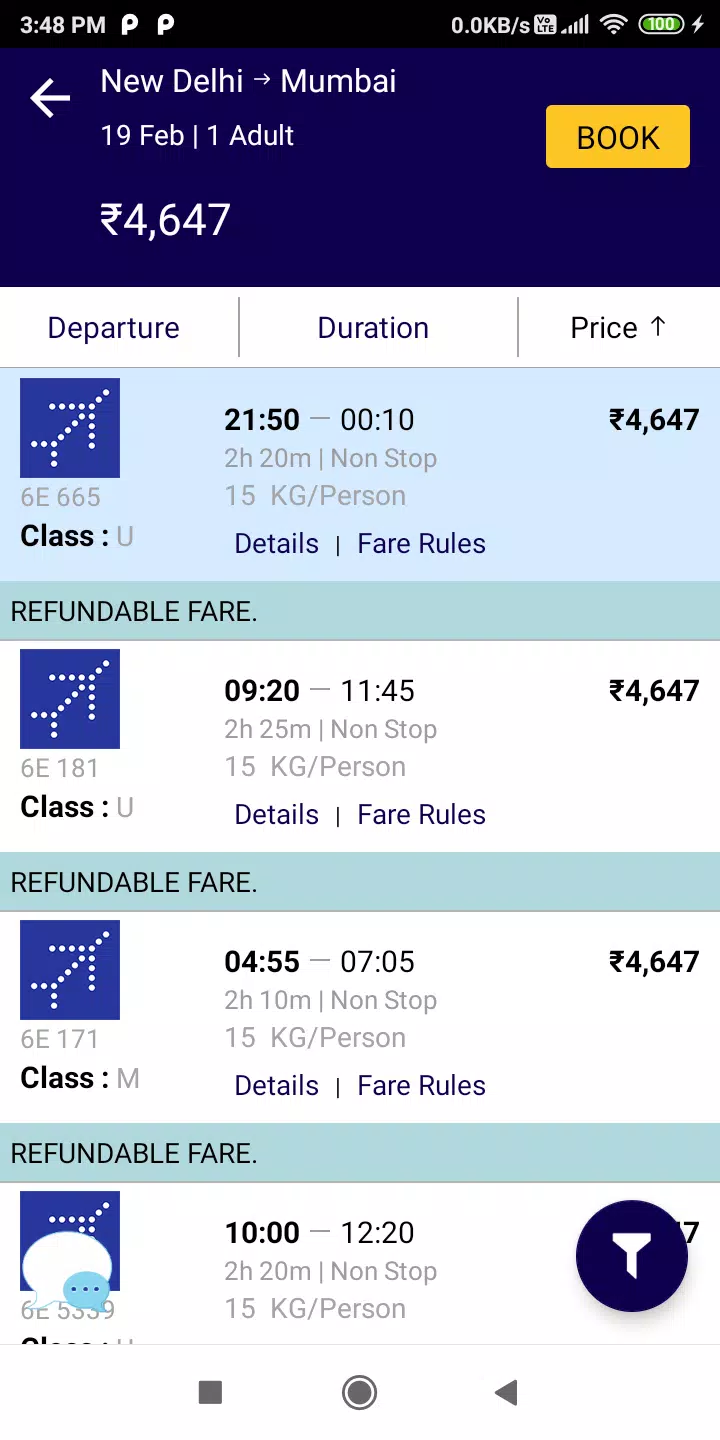The height and width of the screenshot is (1440, 720).
Task: Open Details for the 04:55 flight
Action: point(276,1085)
